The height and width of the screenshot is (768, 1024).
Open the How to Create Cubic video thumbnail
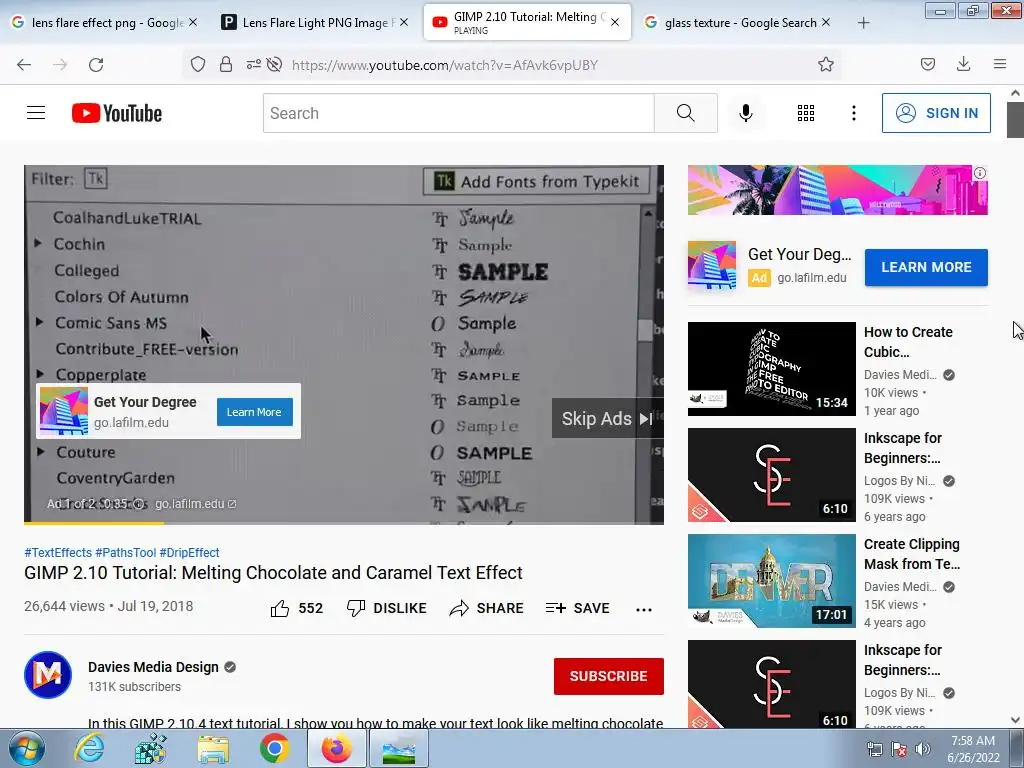click(771, 369)
